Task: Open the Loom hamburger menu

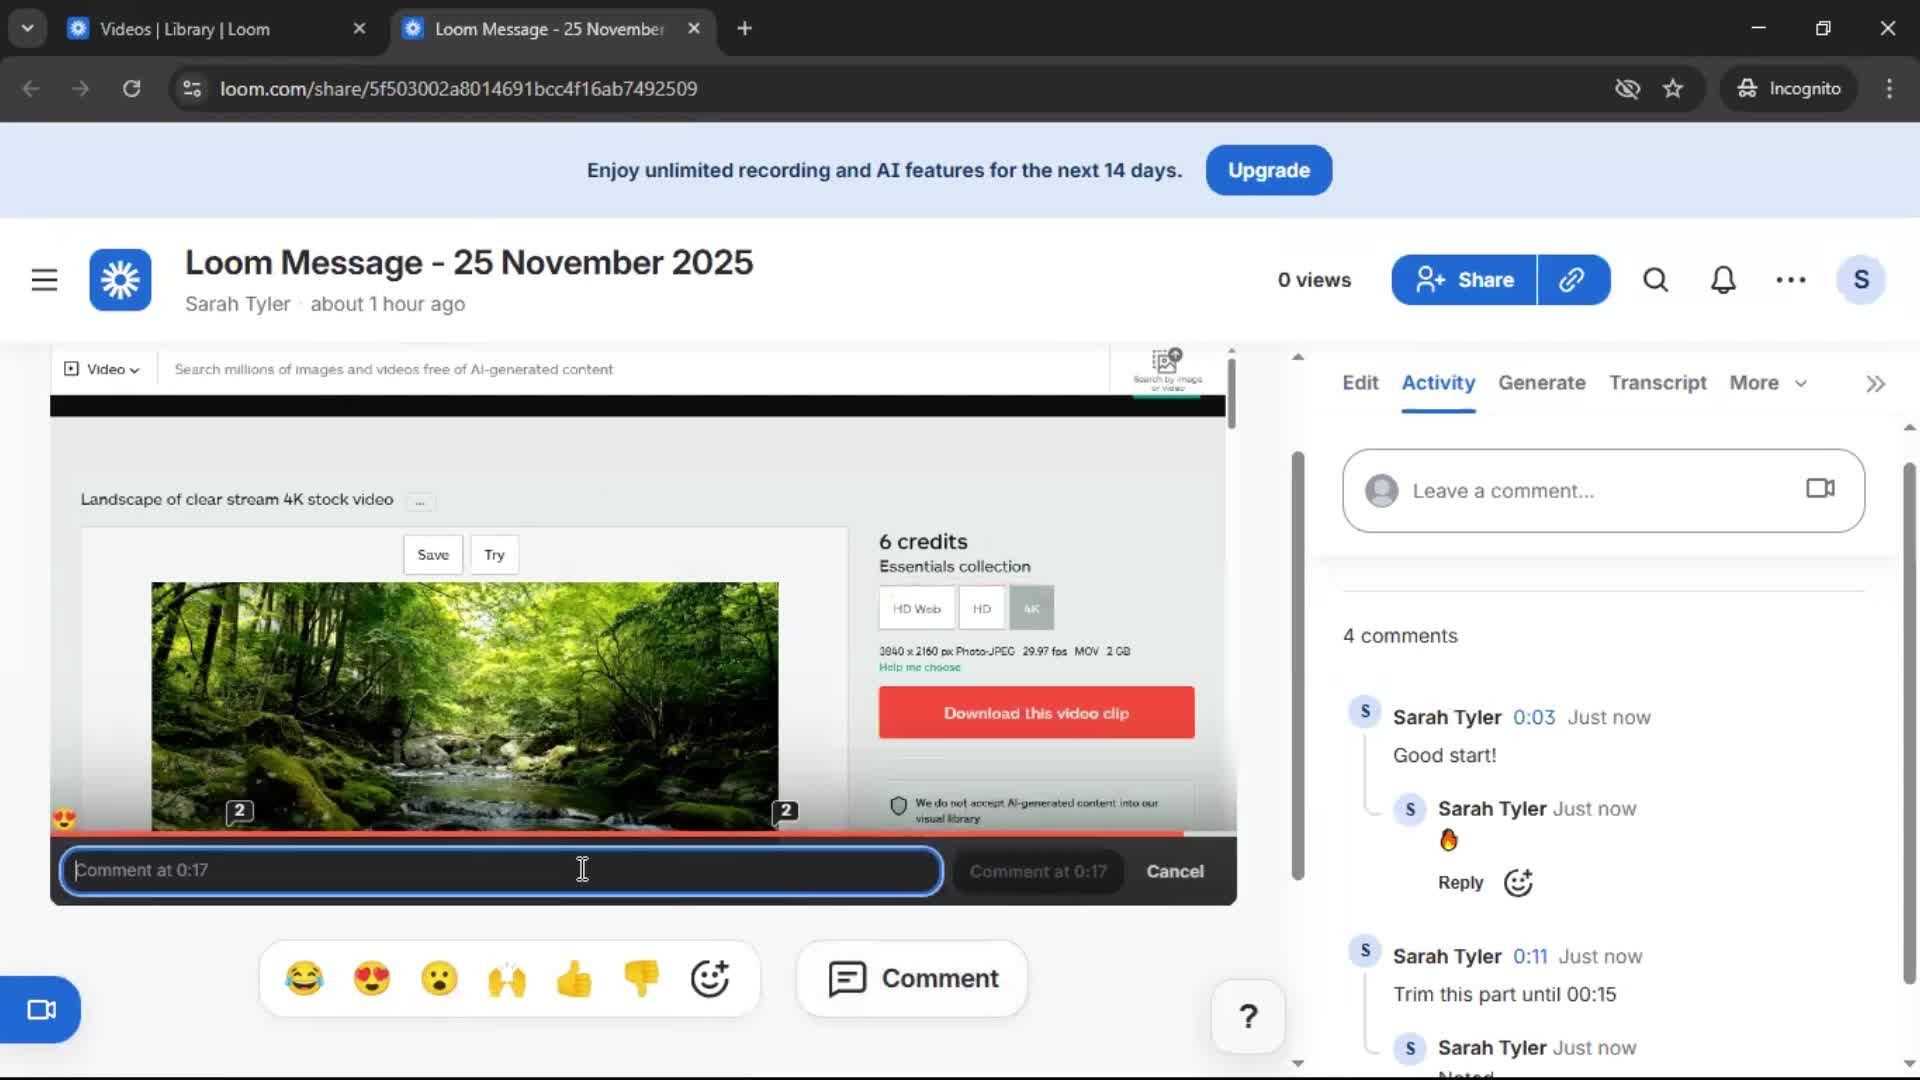Action: 44,280
